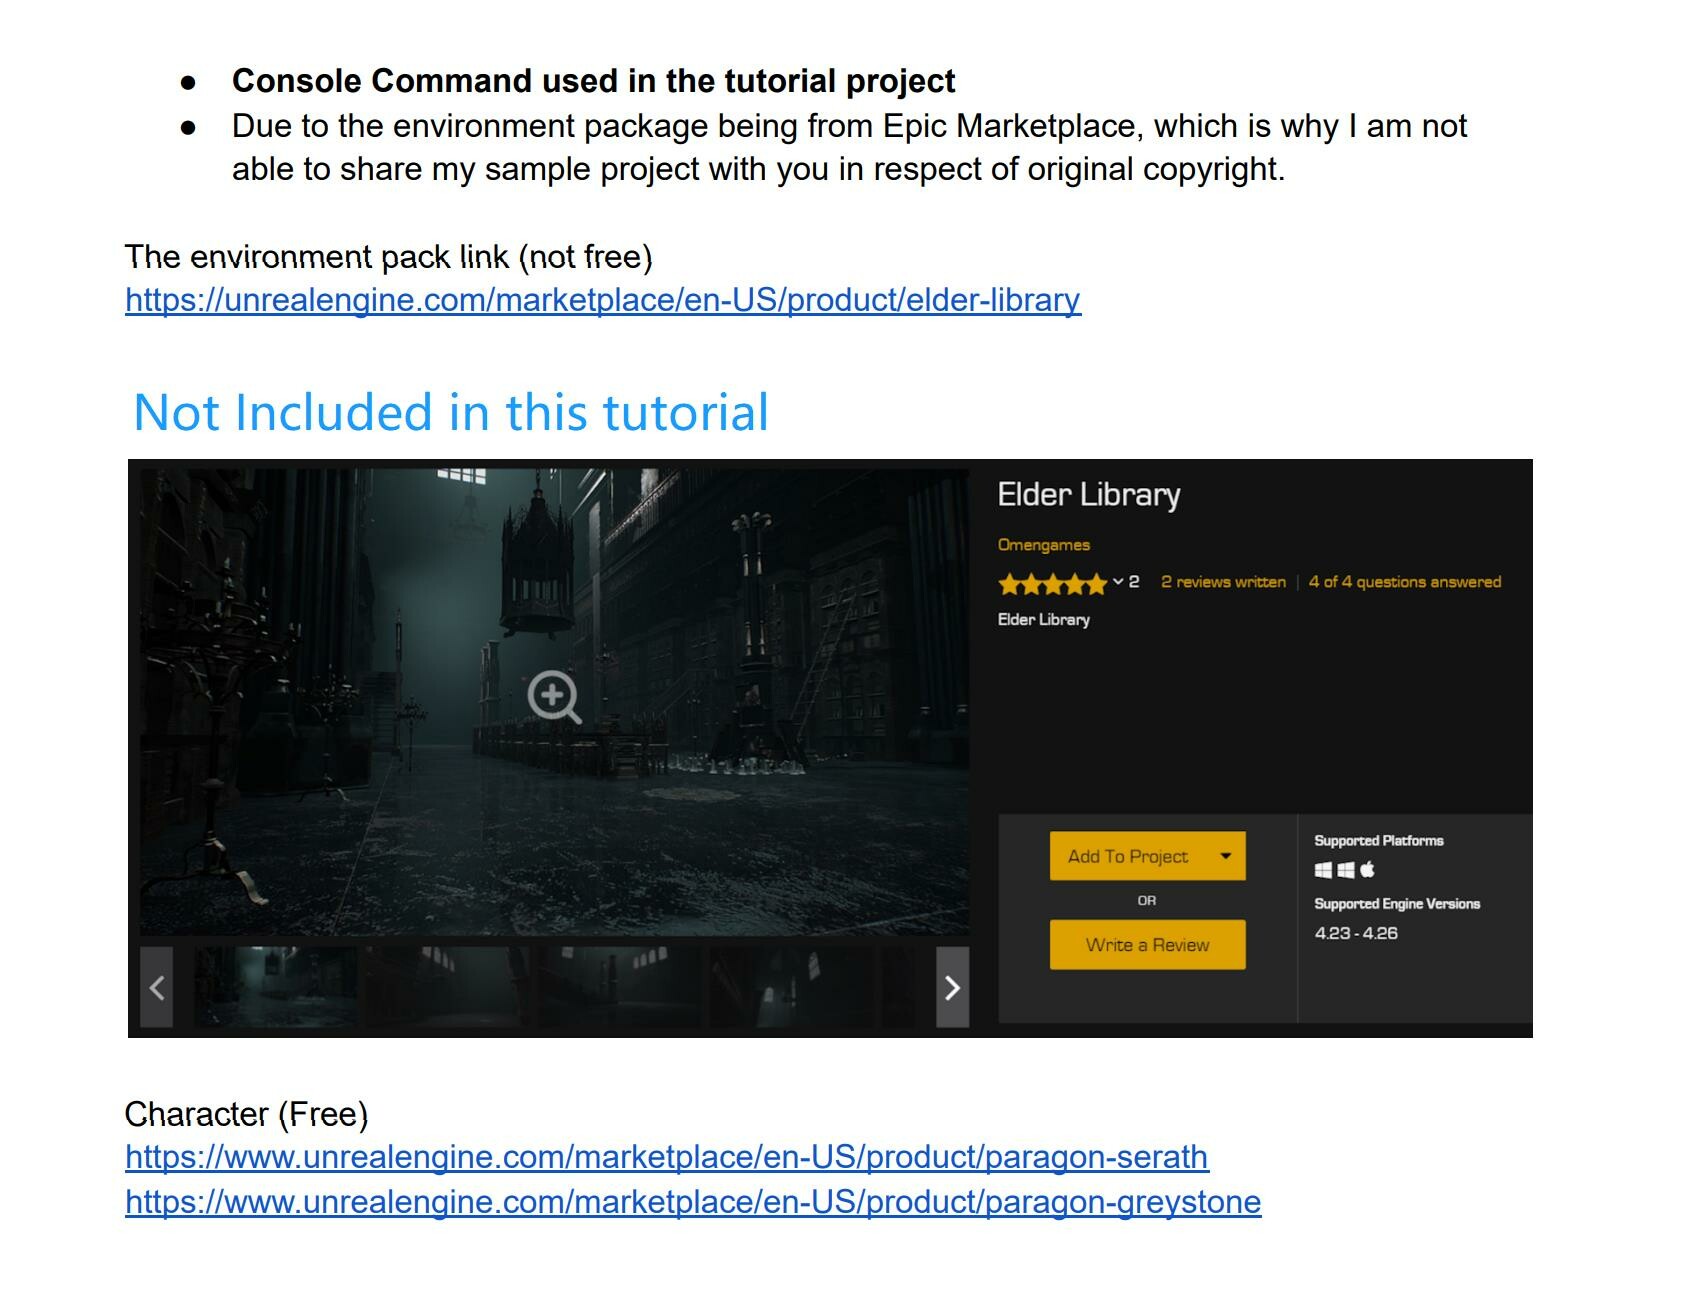Open 4 of 4 questions answered link
The image size is (1687, 1295).
coord(1404,582)
